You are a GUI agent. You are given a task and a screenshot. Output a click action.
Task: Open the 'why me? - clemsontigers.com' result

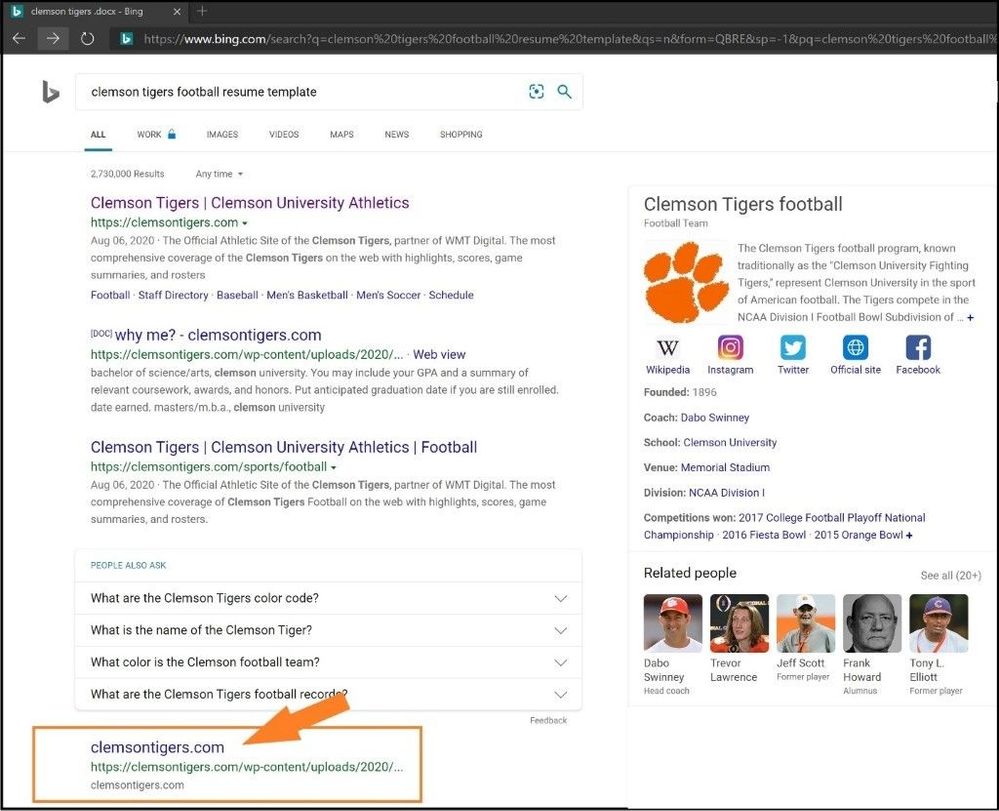point(218,335)
